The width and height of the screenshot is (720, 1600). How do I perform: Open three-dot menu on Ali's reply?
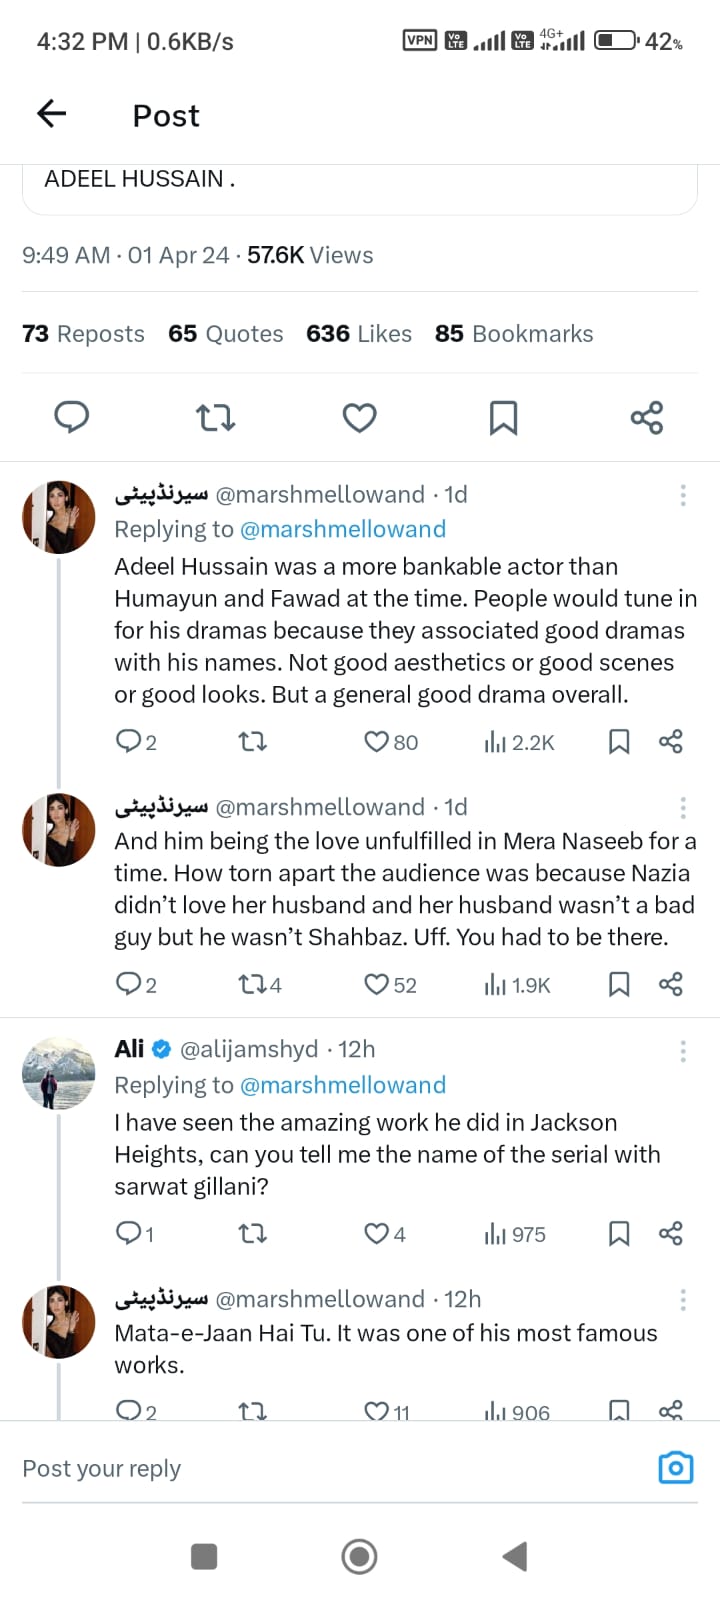tap(683, 1050)
